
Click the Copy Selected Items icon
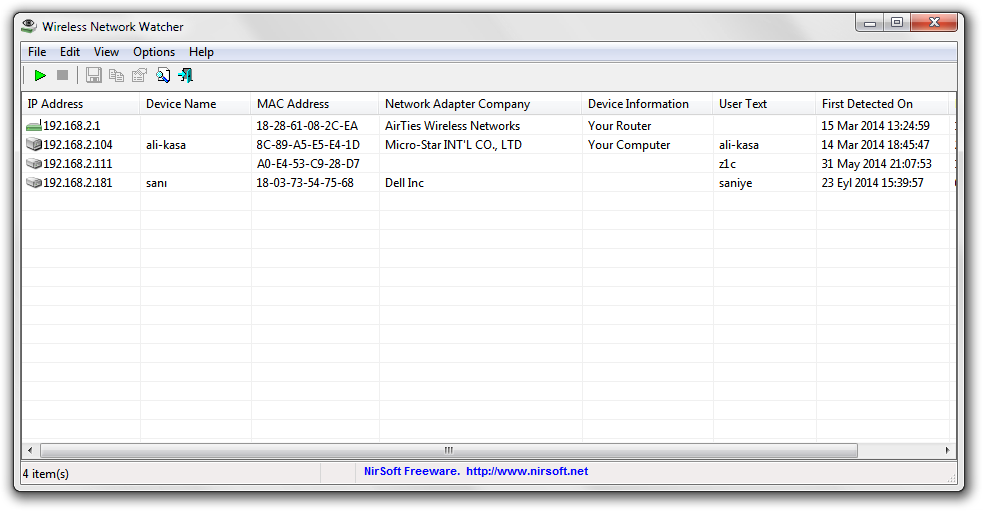click(x=117, y=75)
